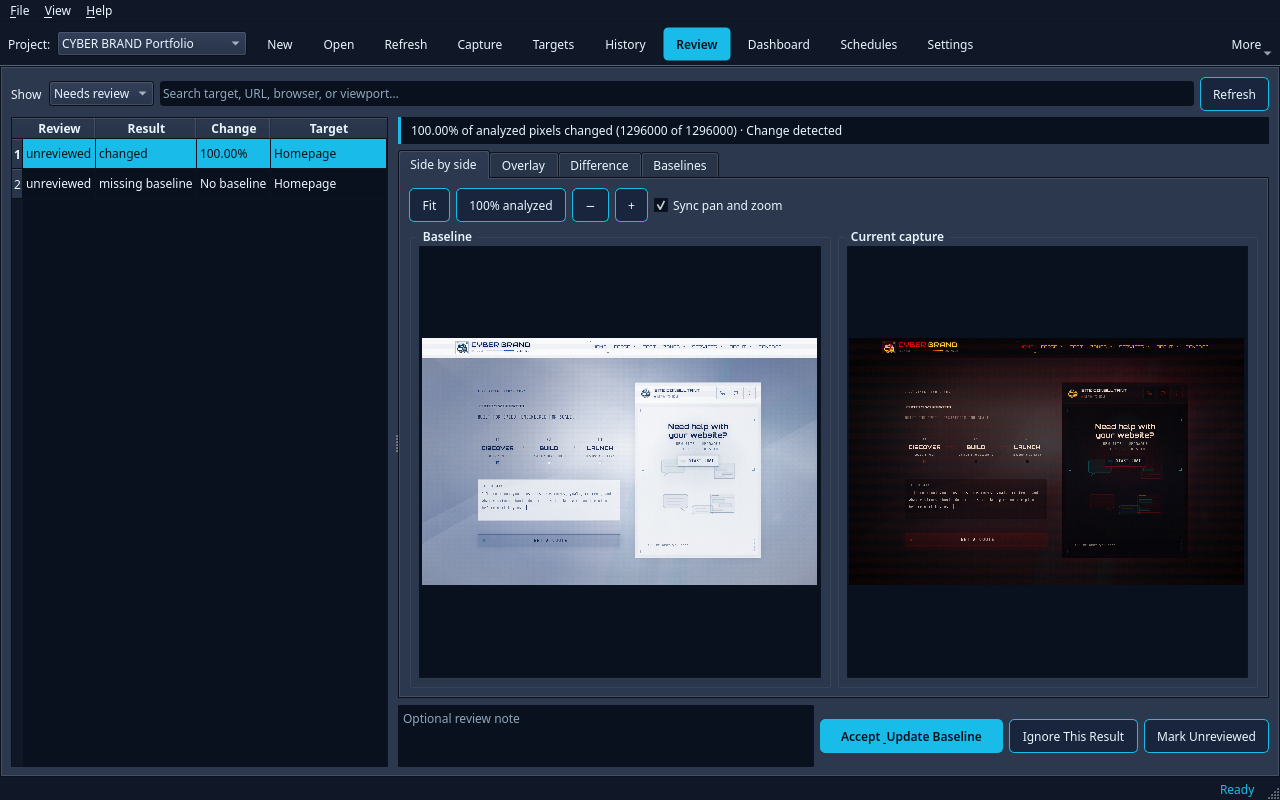Image resolution: width=1280 pixels, height=800 pixels.
Task: Open the Project dropdown CYBER BRAND Portfolio
Action: [x=151, y=44]
